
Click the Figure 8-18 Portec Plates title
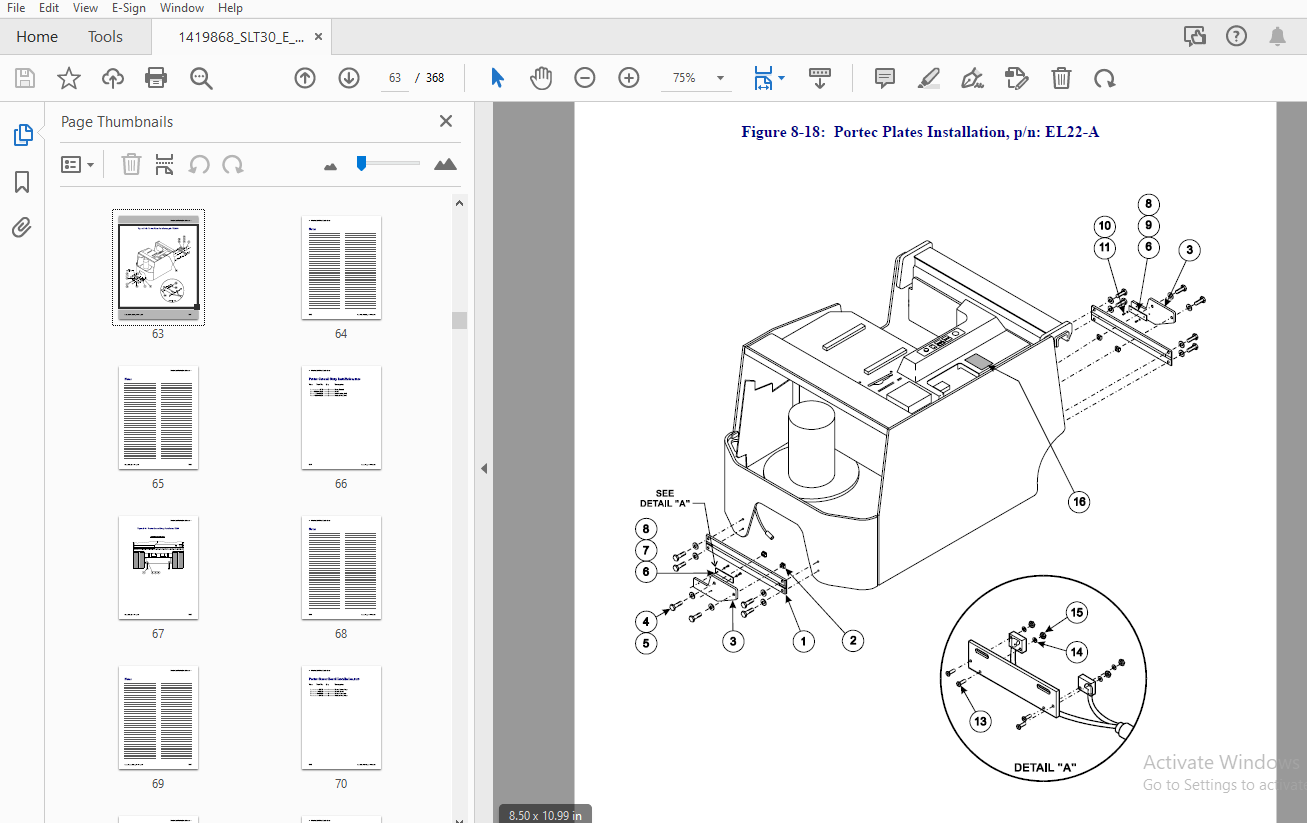coord(920,132)
